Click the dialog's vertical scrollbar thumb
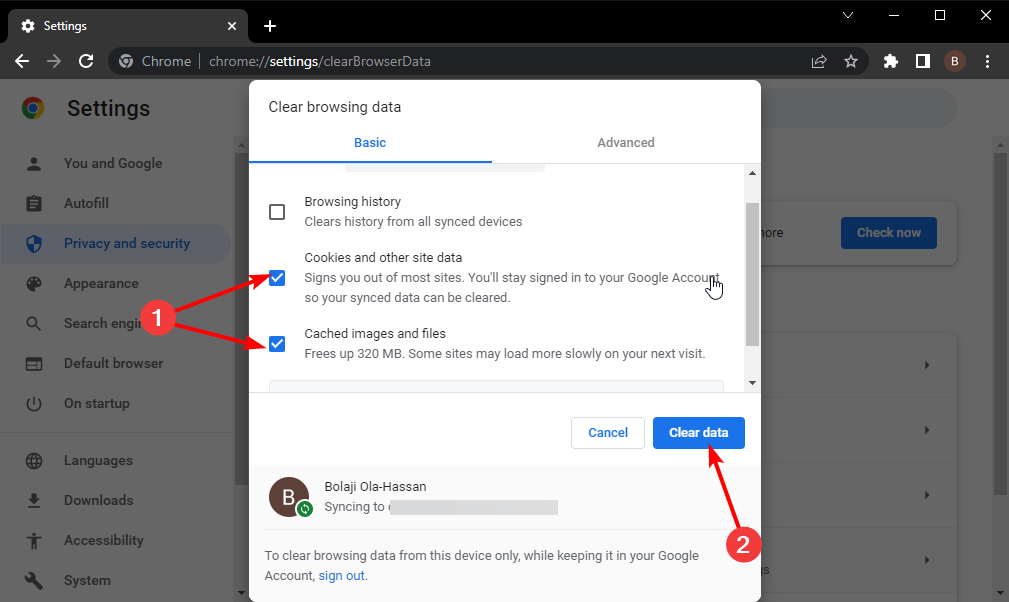Image resolution: width=1009 pixels, height=602 pixels. point(752,275)
